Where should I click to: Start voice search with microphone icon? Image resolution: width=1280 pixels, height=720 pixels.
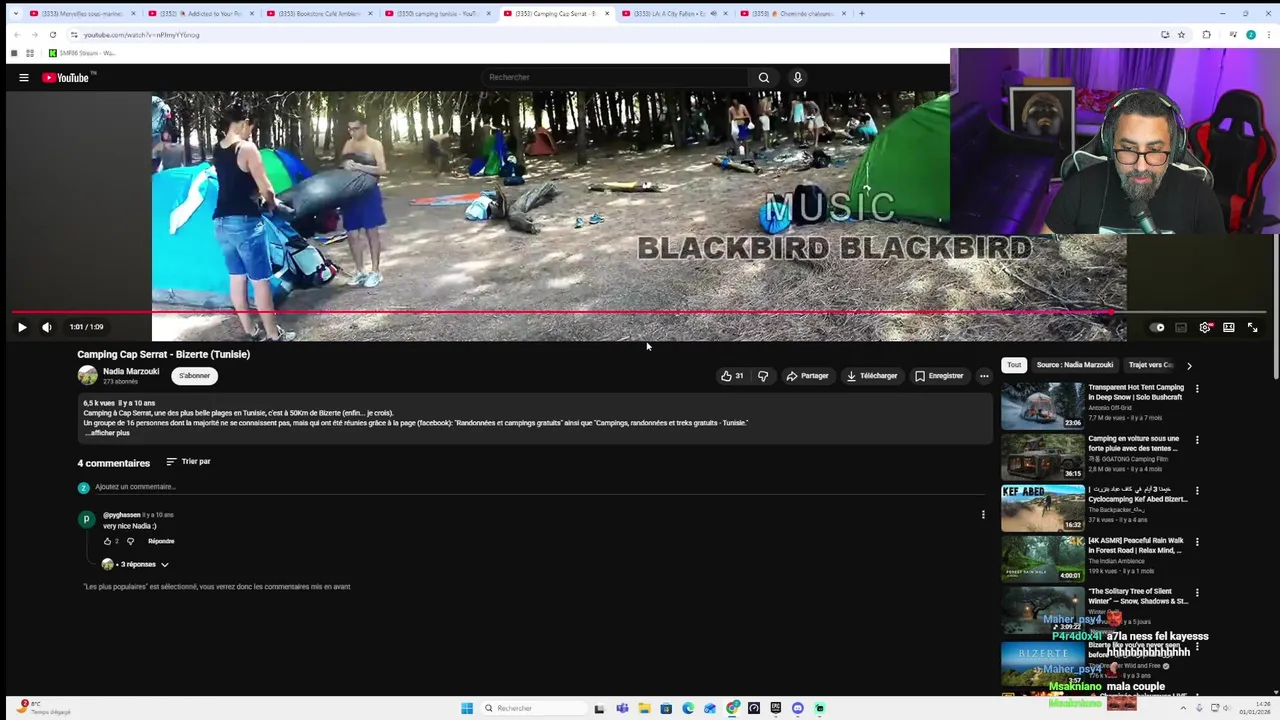tap(797, 77)
